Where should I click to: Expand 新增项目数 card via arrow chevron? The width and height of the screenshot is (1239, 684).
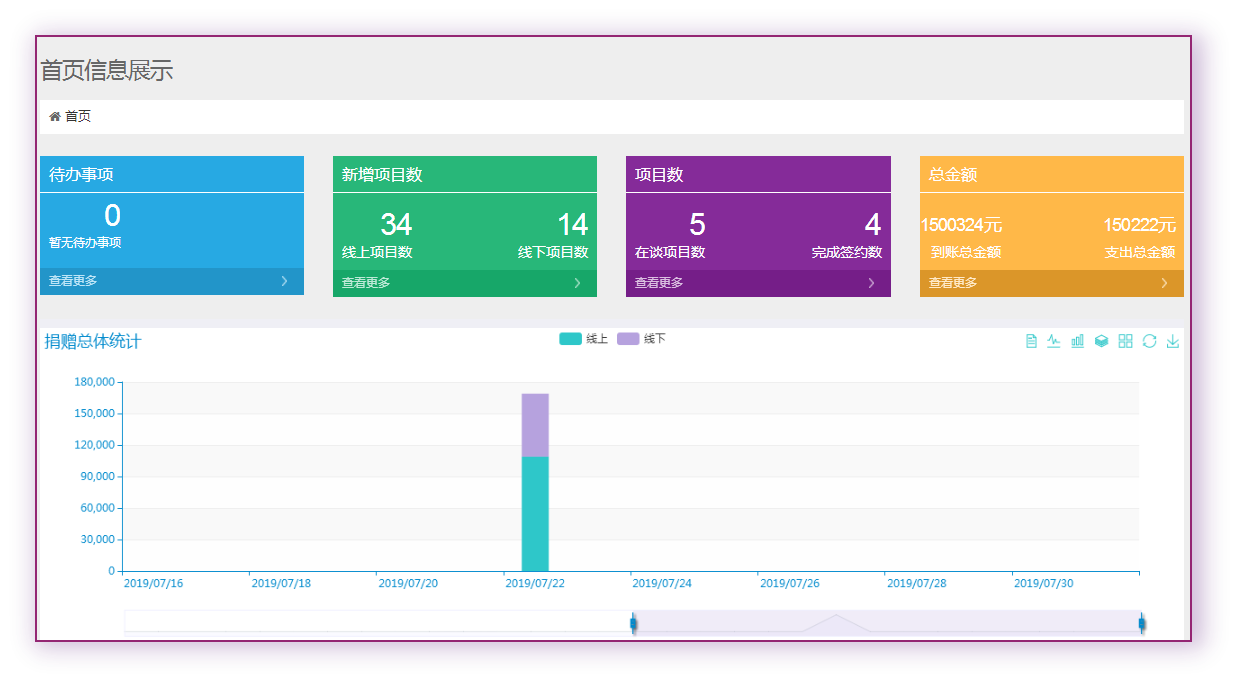(577, 283)
